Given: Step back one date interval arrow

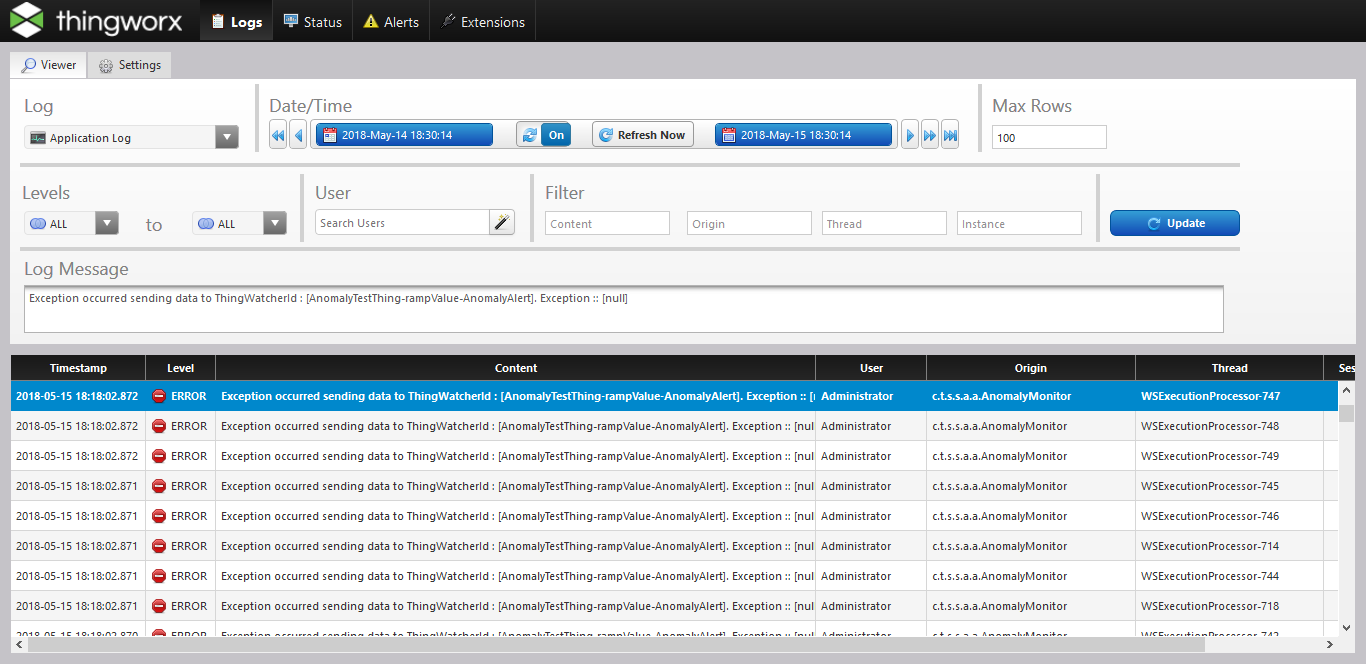Looking at the screenshot, I should (x=298, y=135).
